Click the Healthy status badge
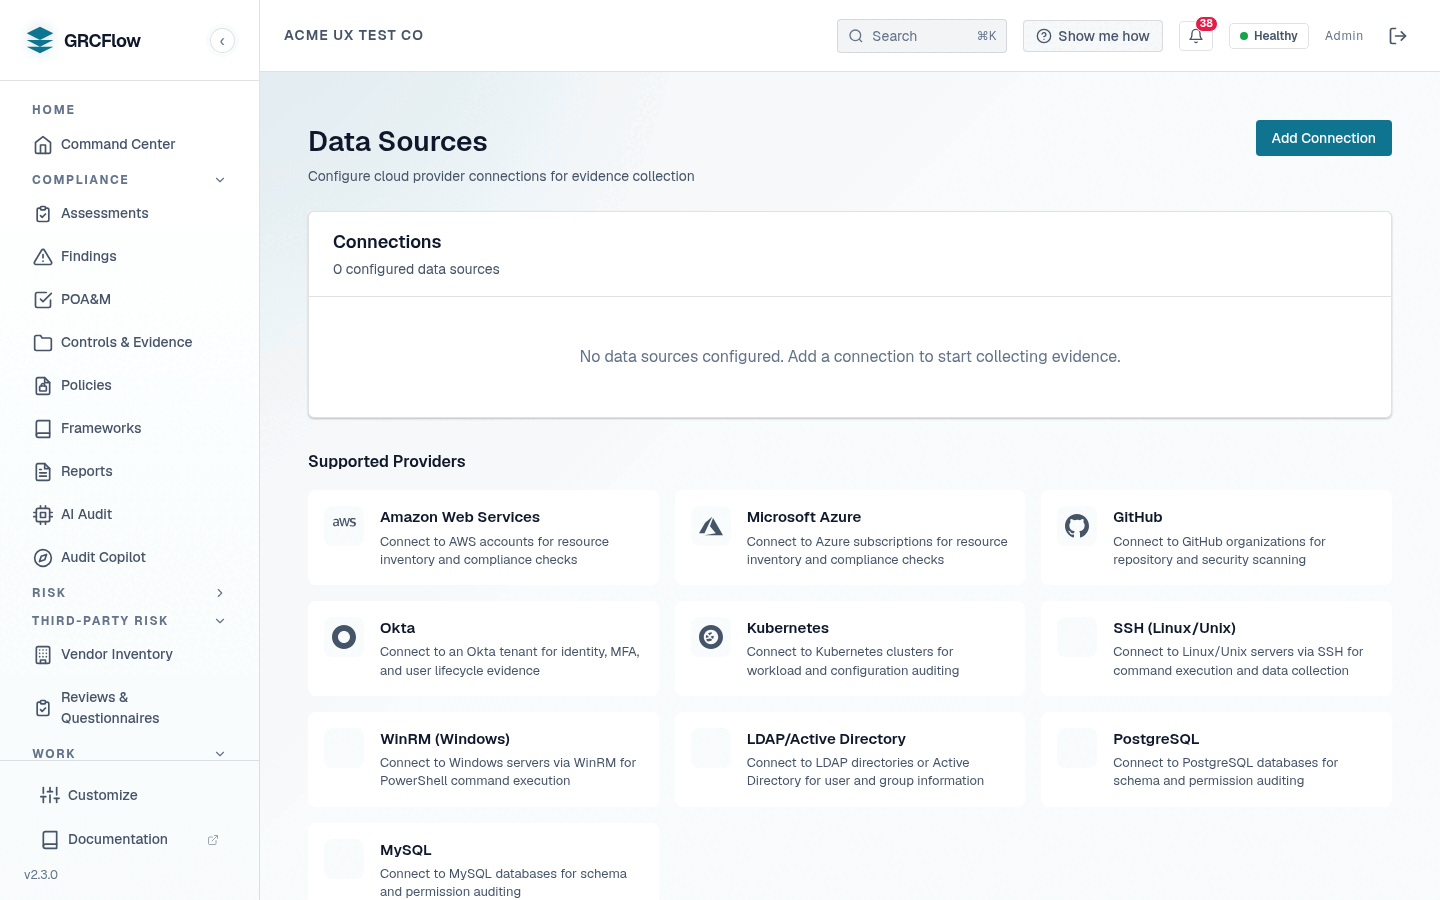Image resolution: width=1440 pixels, height=900 pixels. (1269, 36)
